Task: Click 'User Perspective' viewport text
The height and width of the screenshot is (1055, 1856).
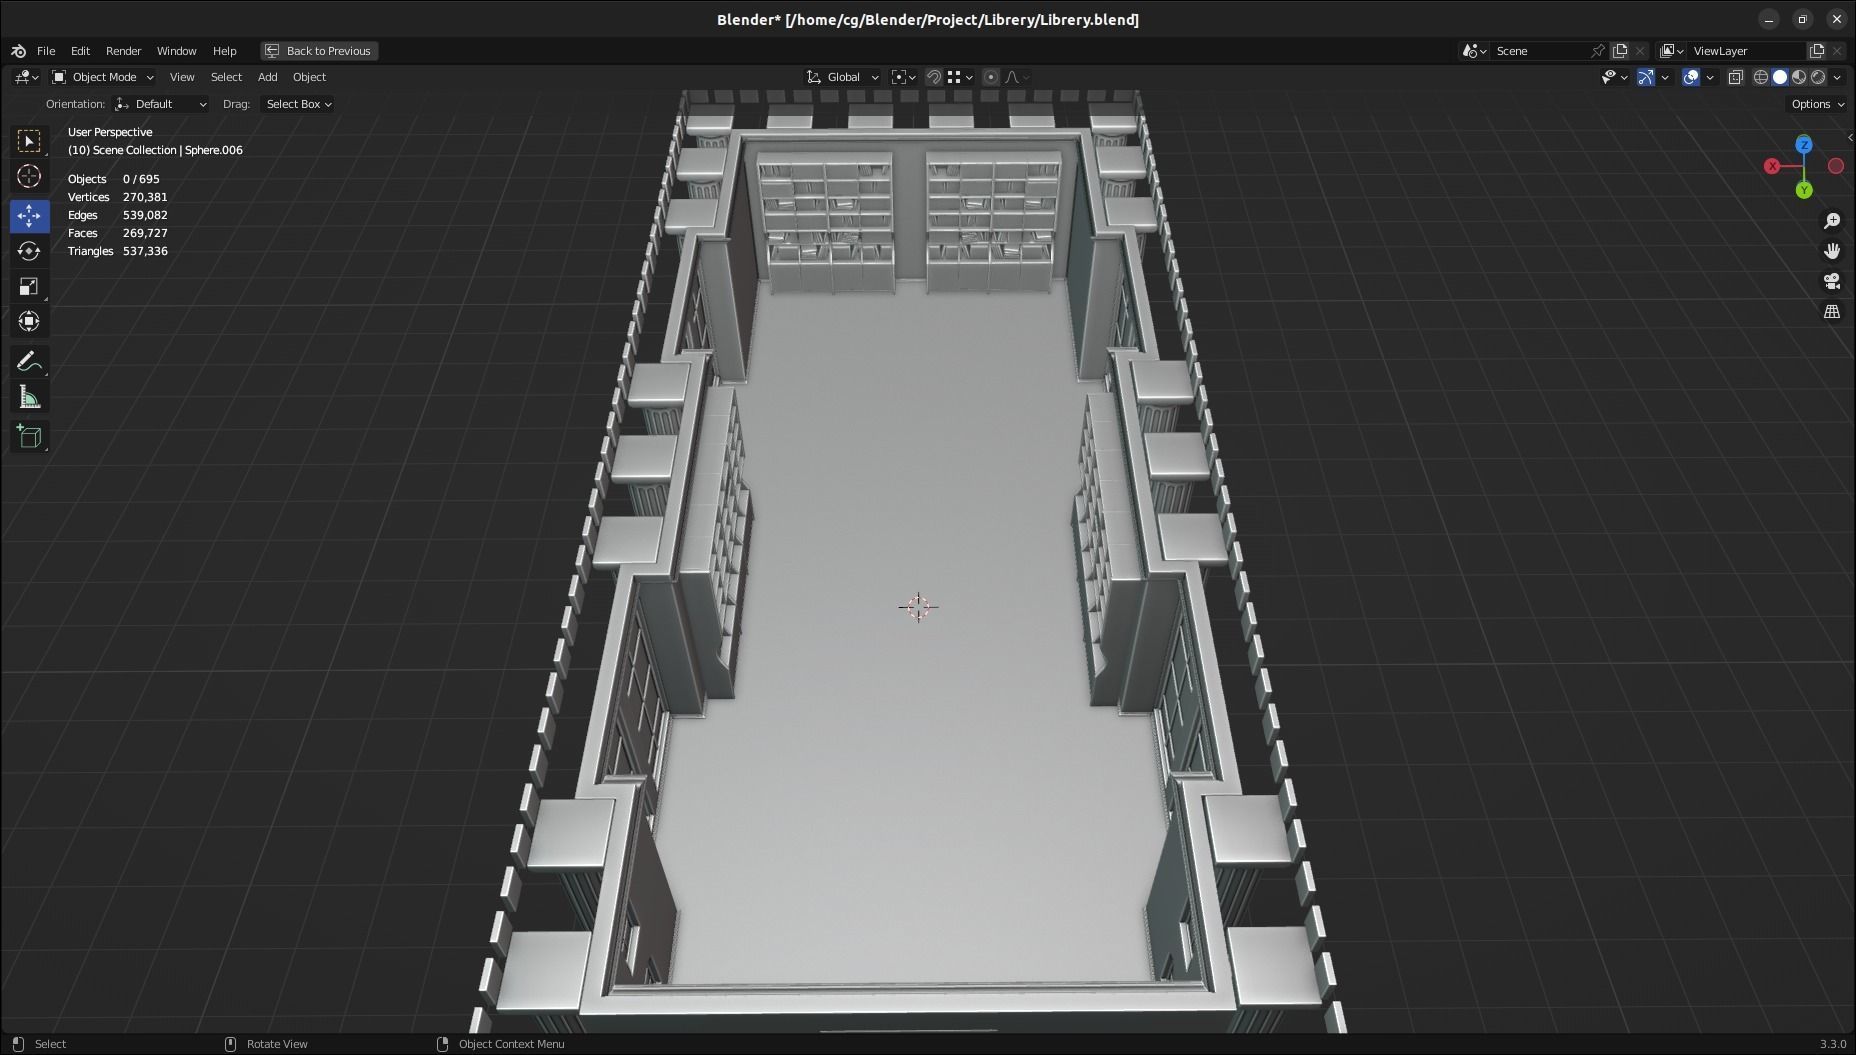Action: coord(110,132)
